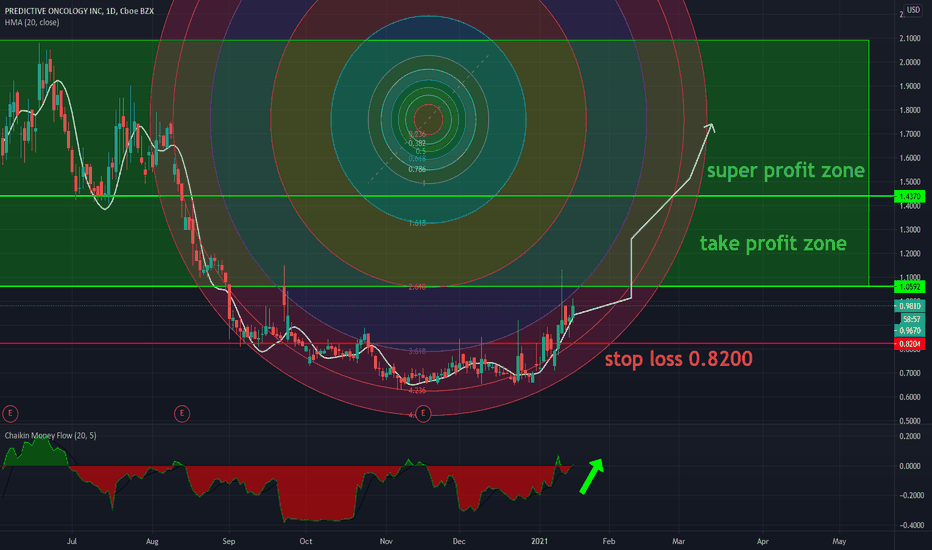The image size is (932, 550).
Task: Select the 'take profit zone' text annotation
Action: (773, 243)
